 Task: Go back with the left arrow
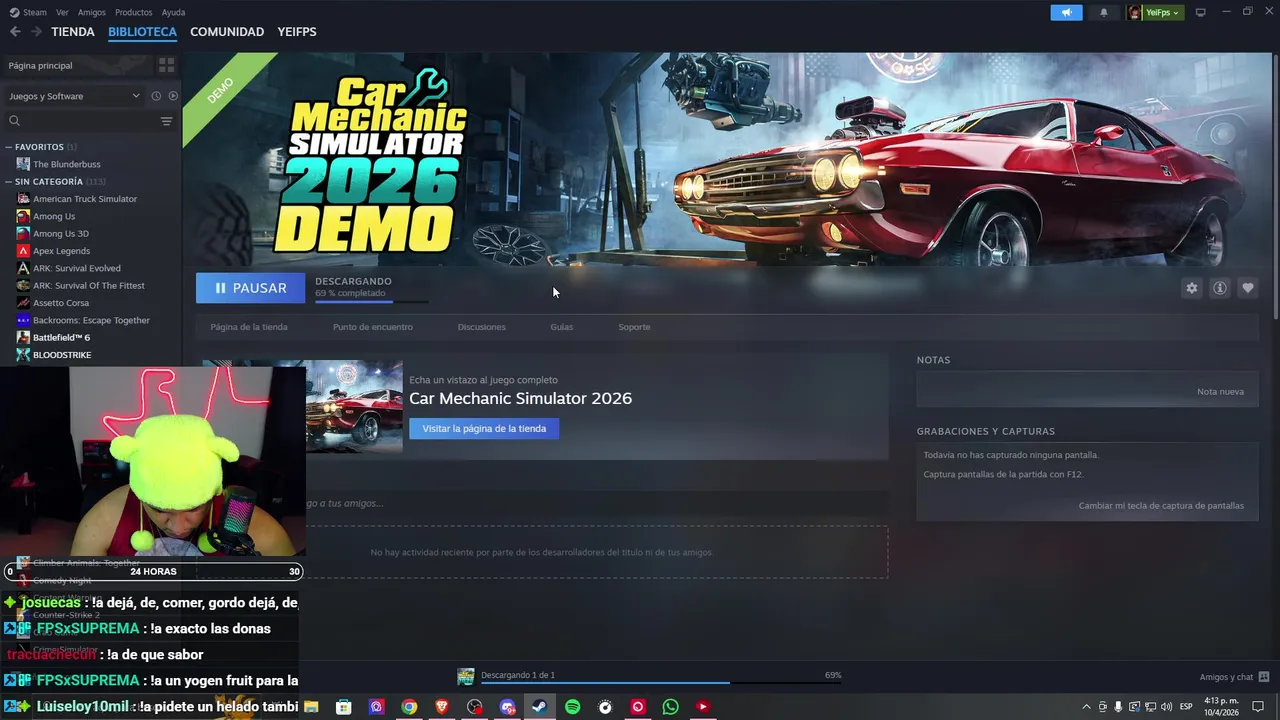15,32
